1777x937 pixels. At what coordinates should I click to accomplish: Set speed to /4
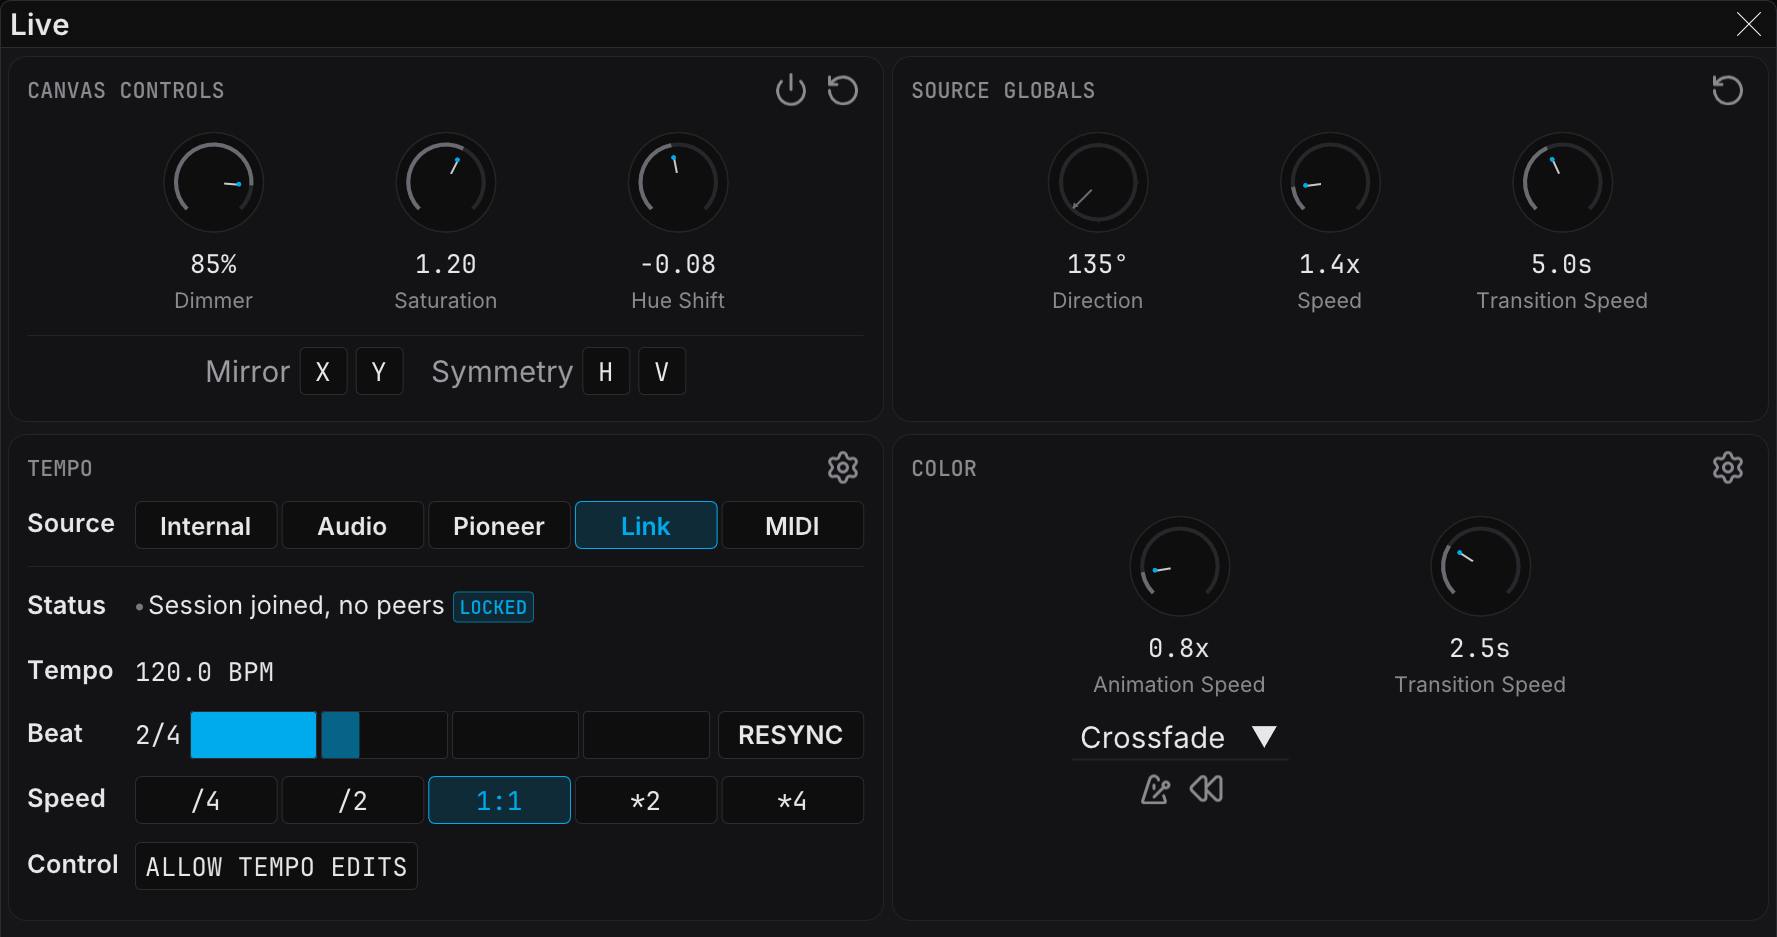[x=206, y=800]
